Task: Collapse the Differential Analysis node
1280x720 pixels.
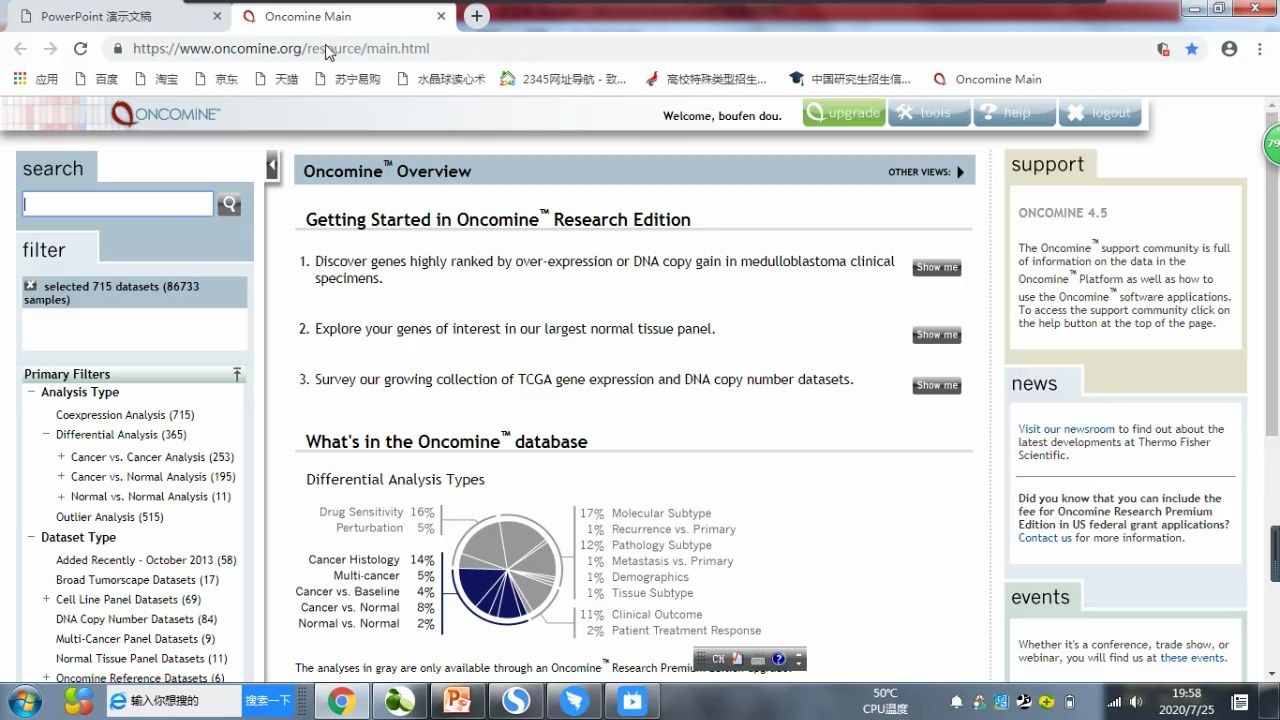Action: 46,434
